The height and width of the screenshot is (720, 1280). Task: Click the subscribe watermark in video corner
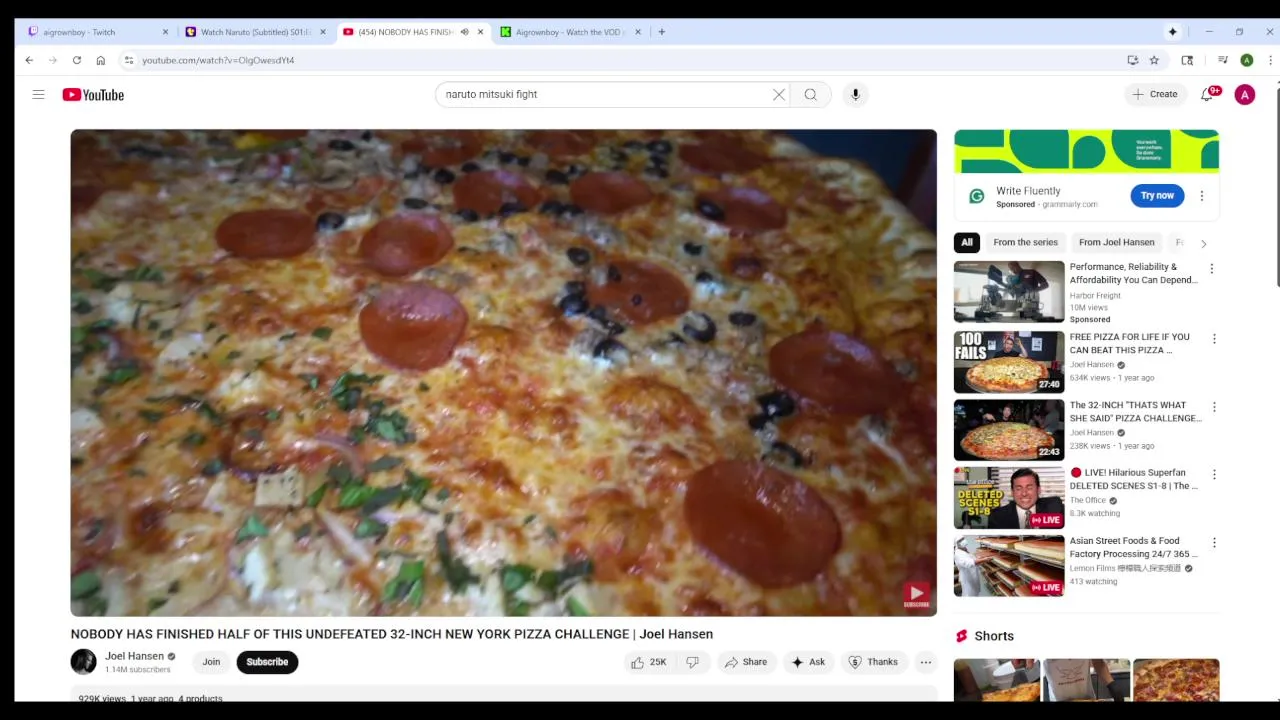pos(916,596)
